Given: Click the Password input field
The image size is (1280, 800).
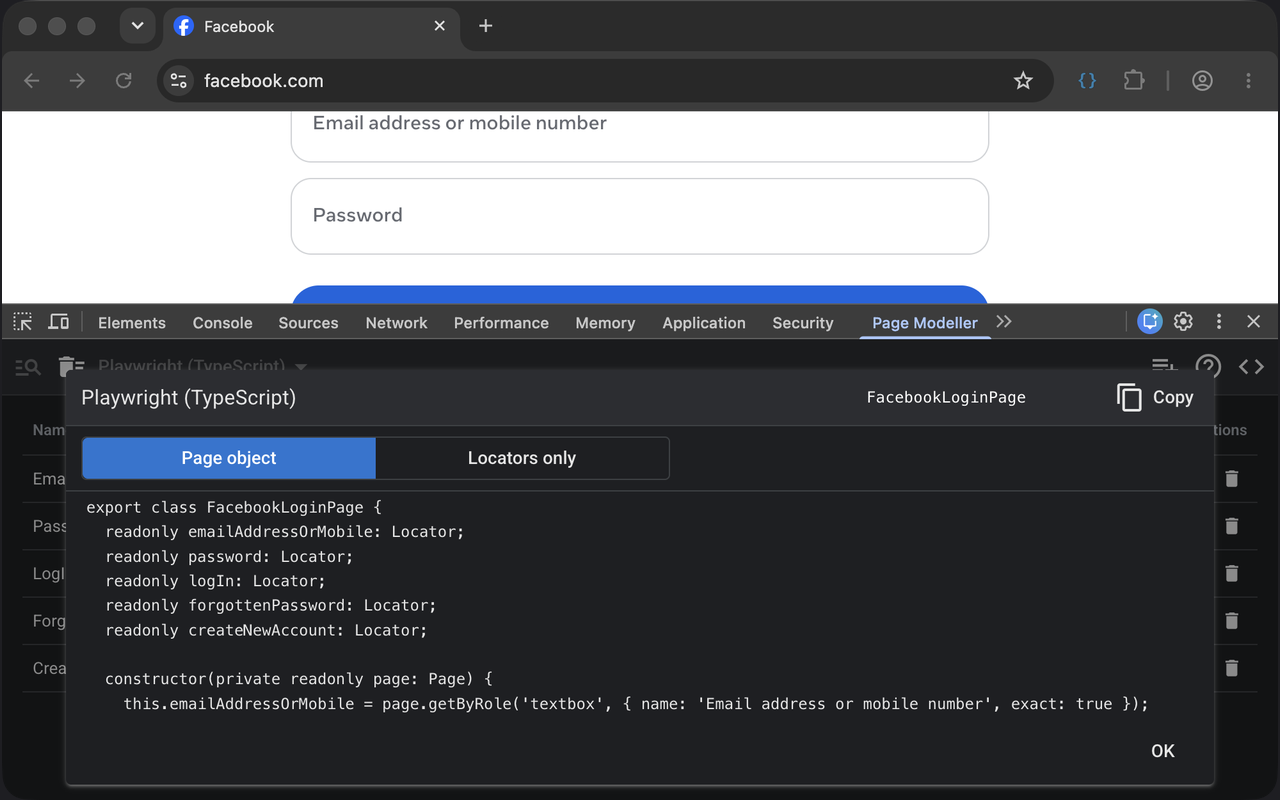Looking at the screenshot, I should (640, 216).
